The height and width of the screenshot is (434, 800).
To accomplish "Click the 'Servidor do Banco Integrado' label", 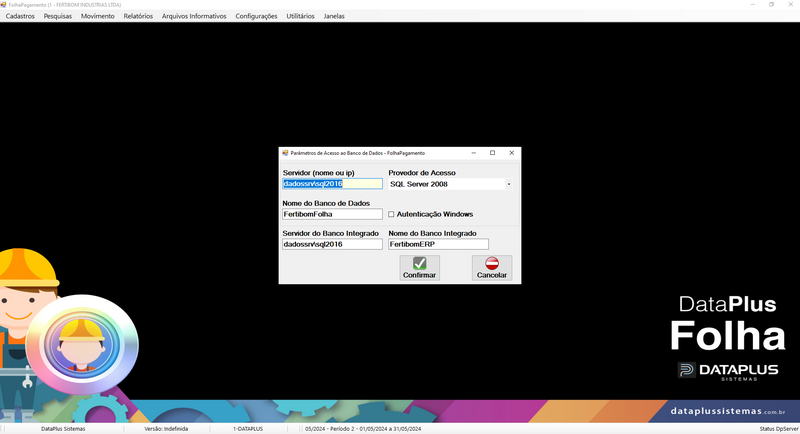I will click(331, 233).
